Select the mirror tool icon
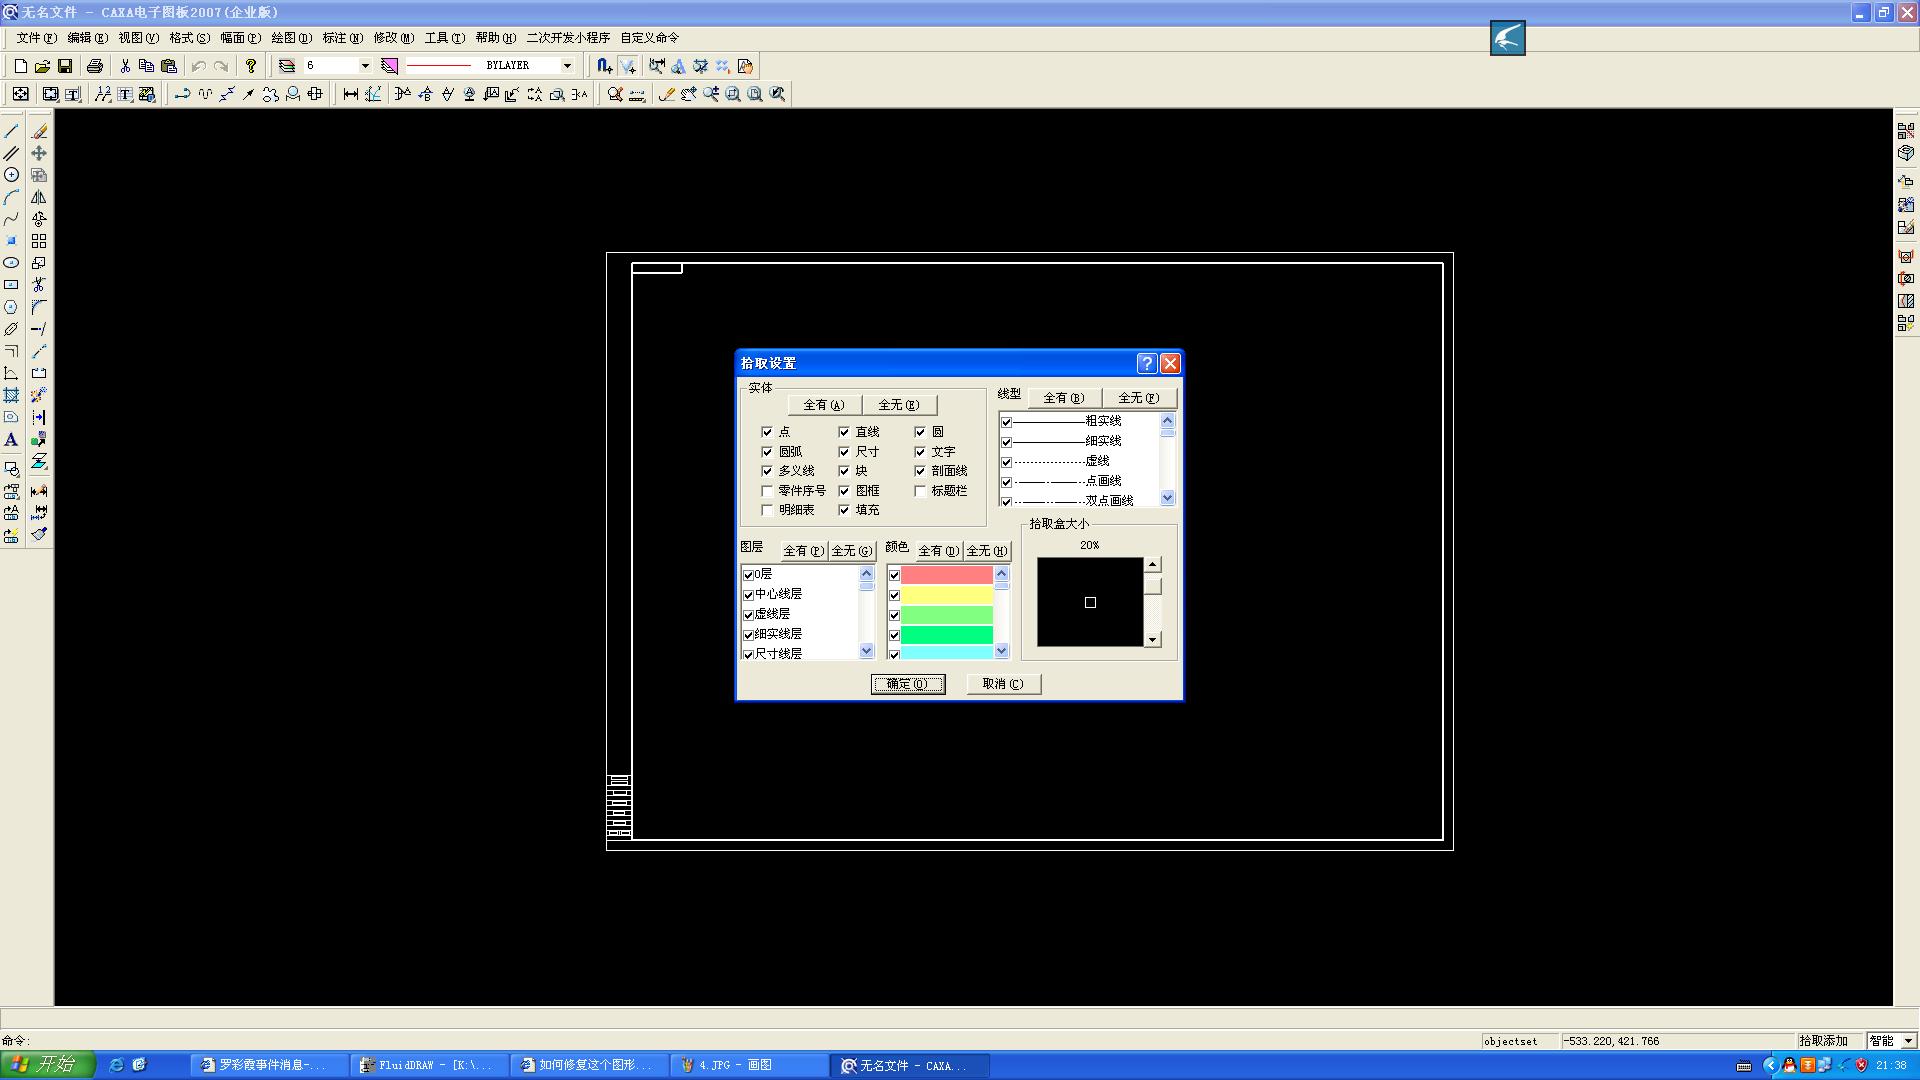This screenshot has height=1080, width=1920. point(39,197)
